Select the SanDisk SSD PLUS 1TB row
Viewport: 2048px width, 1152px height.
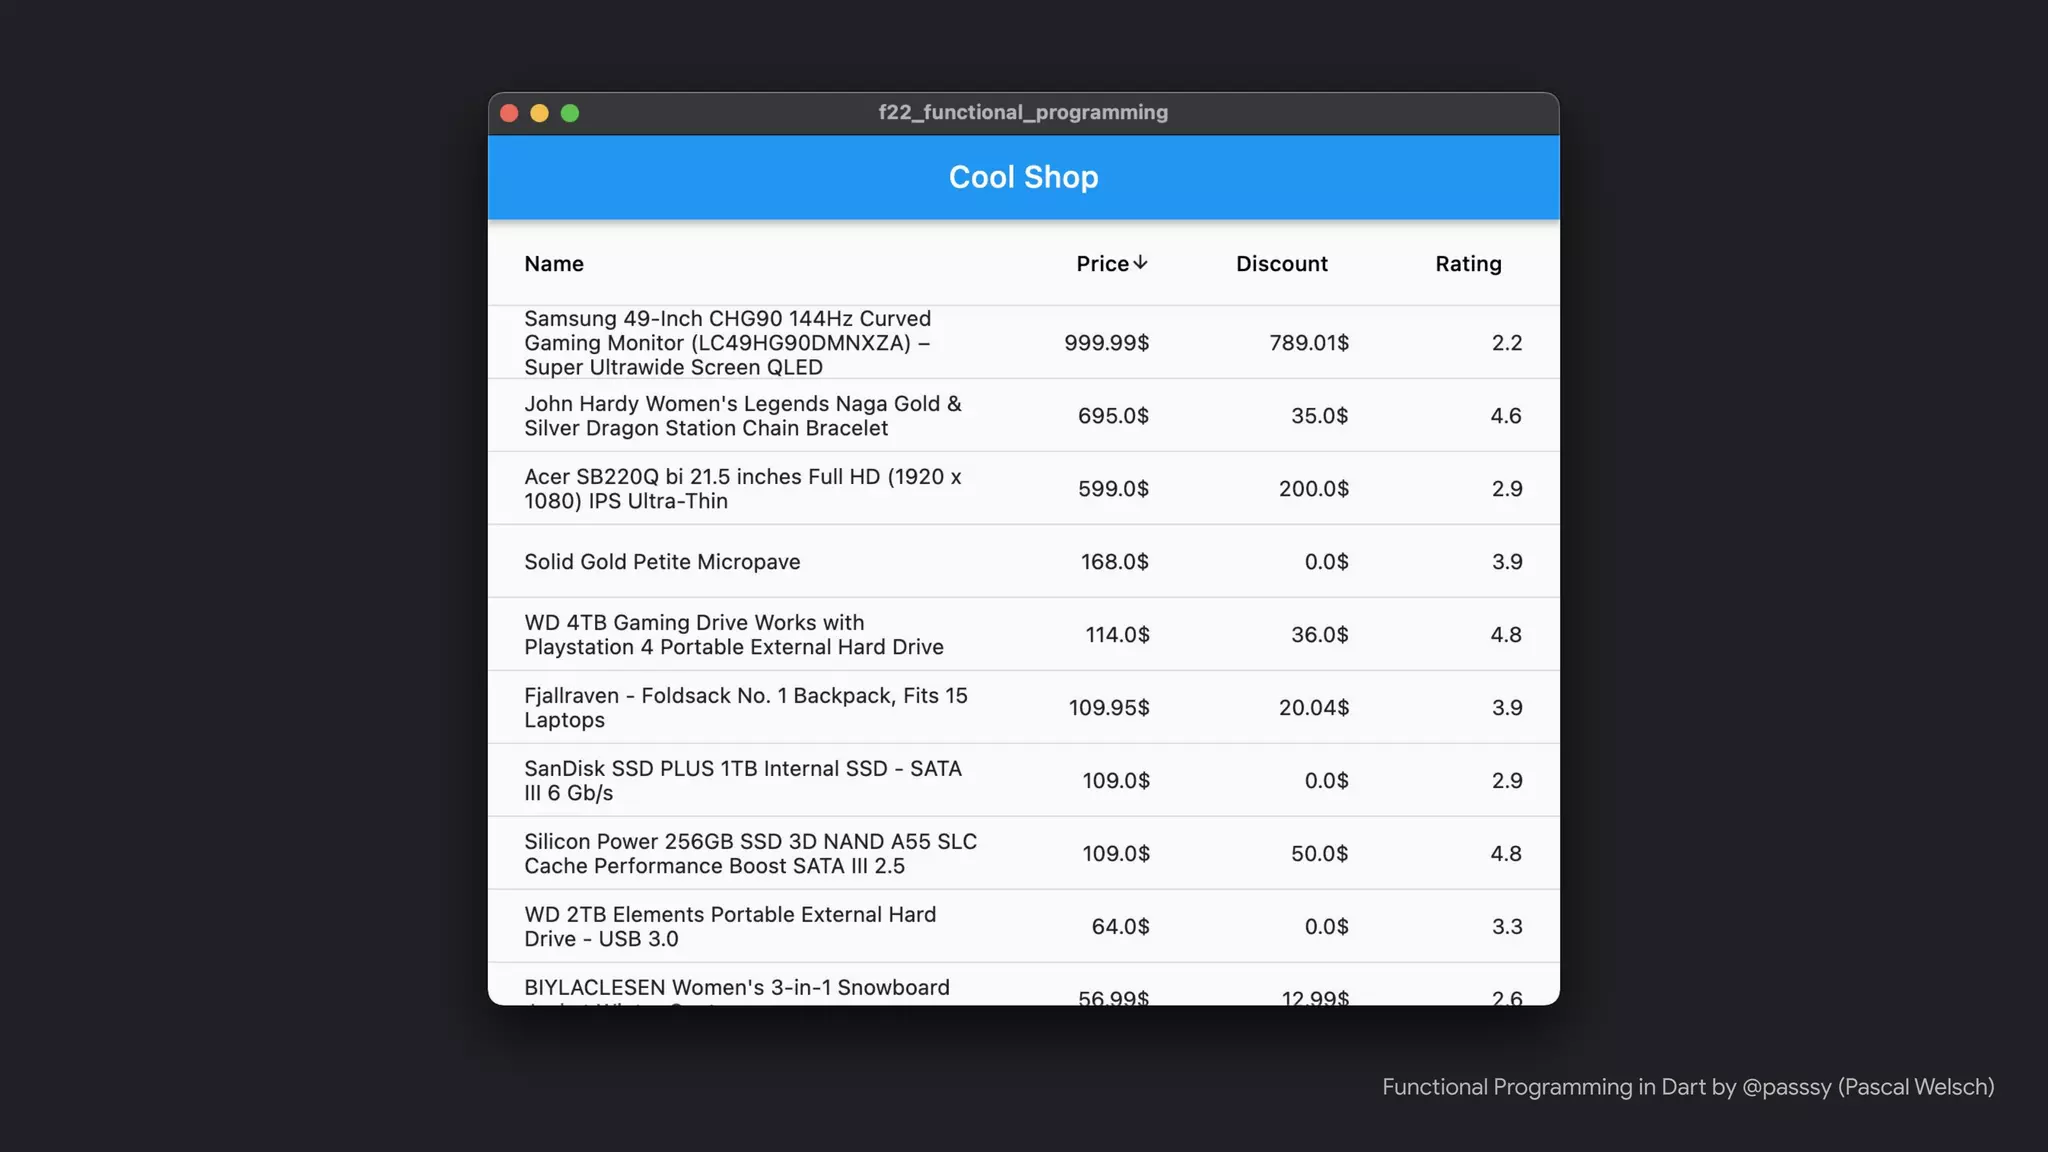point(1023,780)
